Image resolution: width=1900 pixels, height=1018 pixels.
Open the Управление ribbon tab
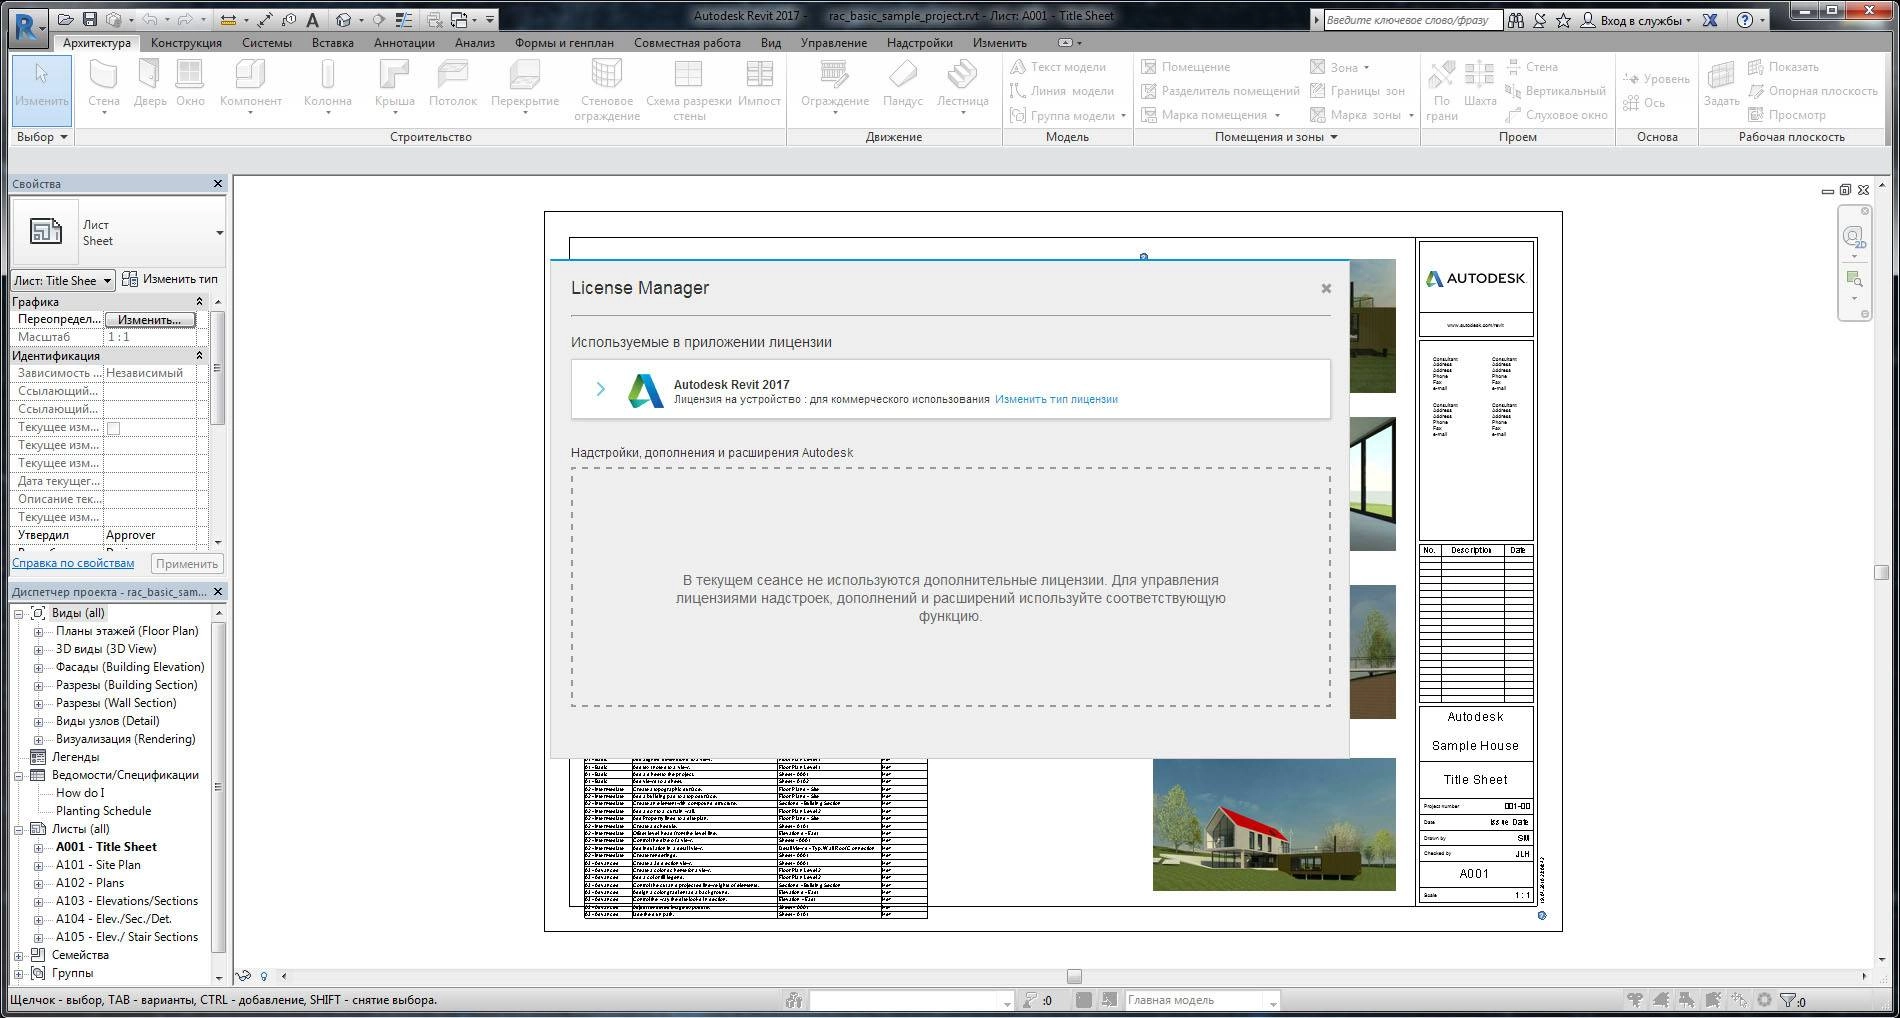pyautogui.click(x=834, y=43)
